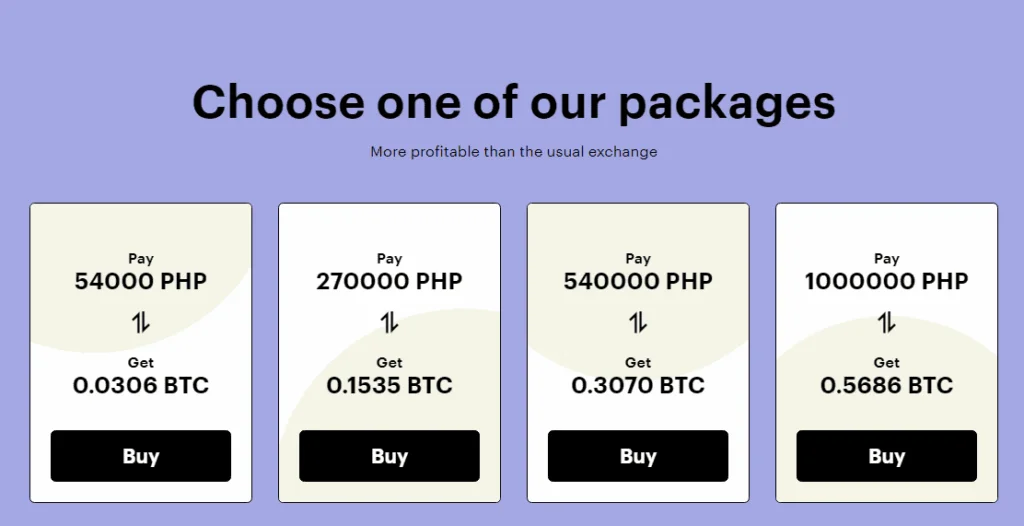Click the 0.0306 BTC get amount

141,385
